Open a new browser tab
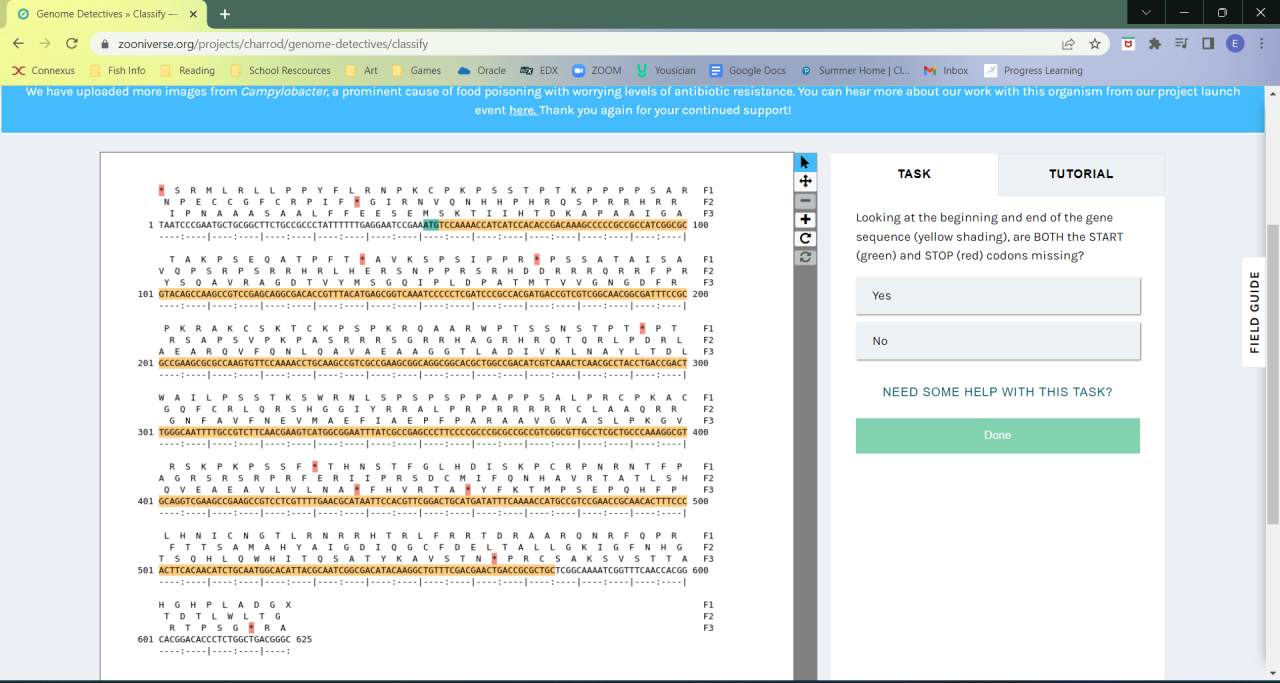Viewport: 1280px width, 683px height. (225, 14)
